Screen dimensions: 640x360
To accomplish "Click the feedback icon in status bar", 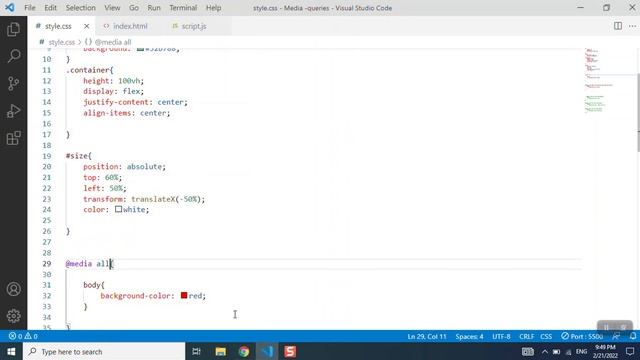I will pos(616,336).
